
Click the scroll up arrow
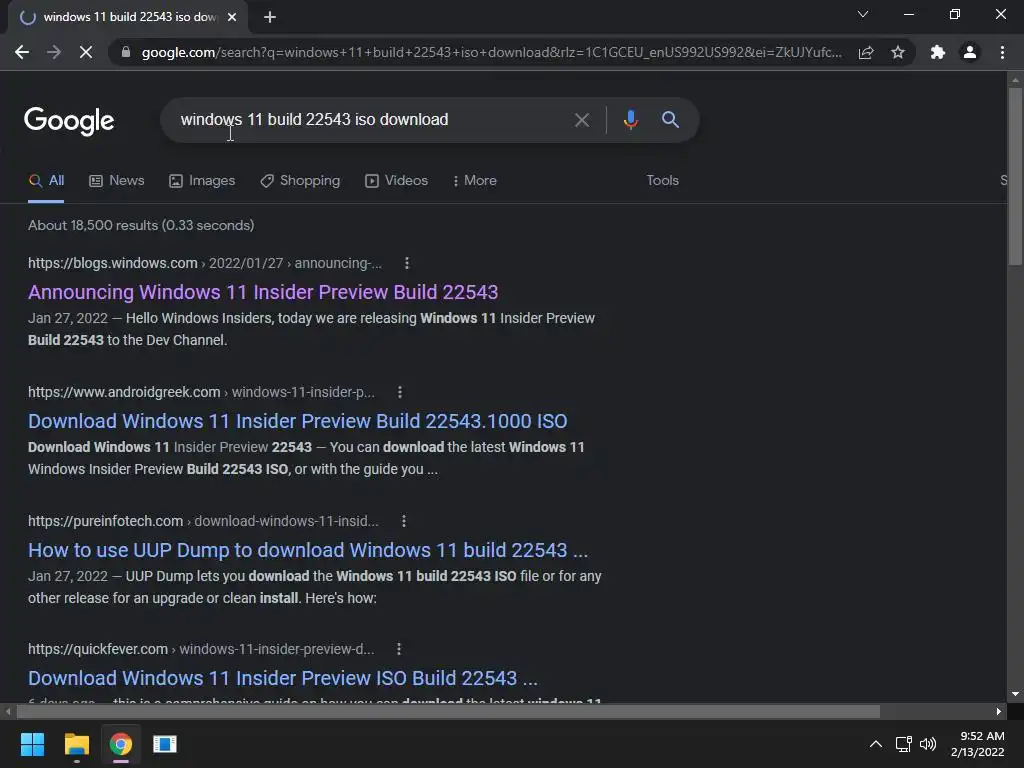pos(1015,80)
